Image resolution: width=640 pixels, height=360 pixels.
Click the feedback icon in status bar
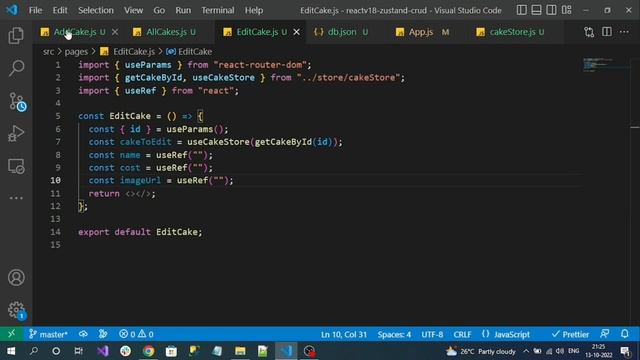coord(605,334)
